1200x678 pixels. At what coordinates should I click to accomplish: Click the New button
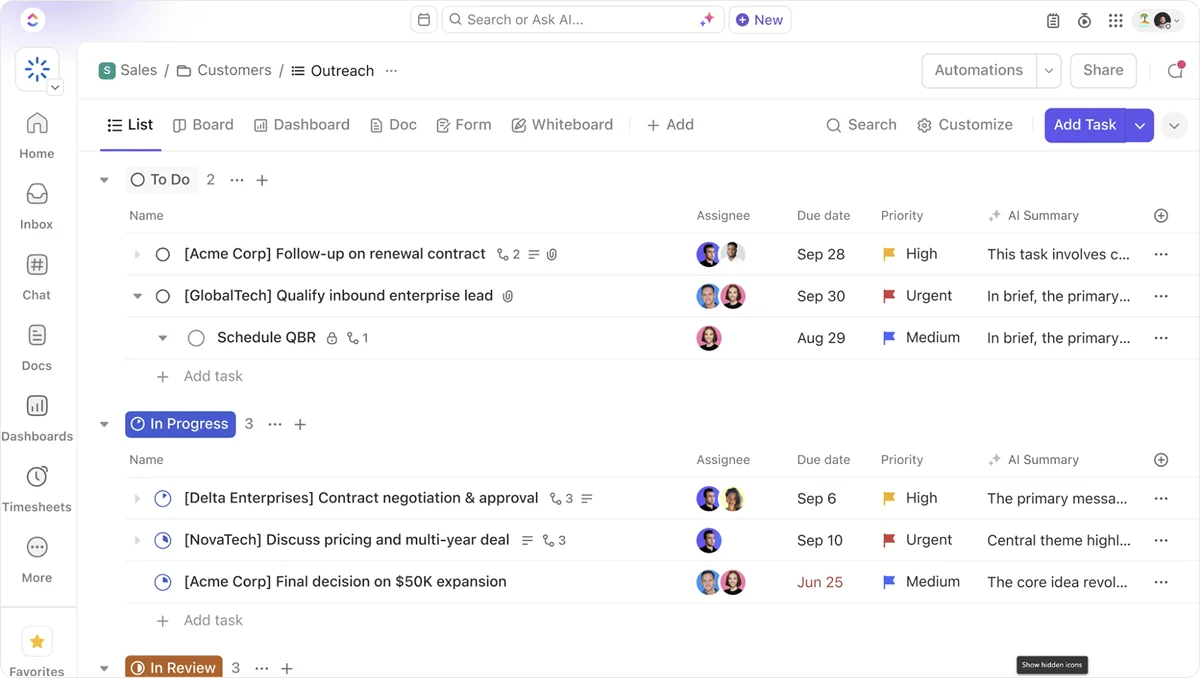pos(760,20)
